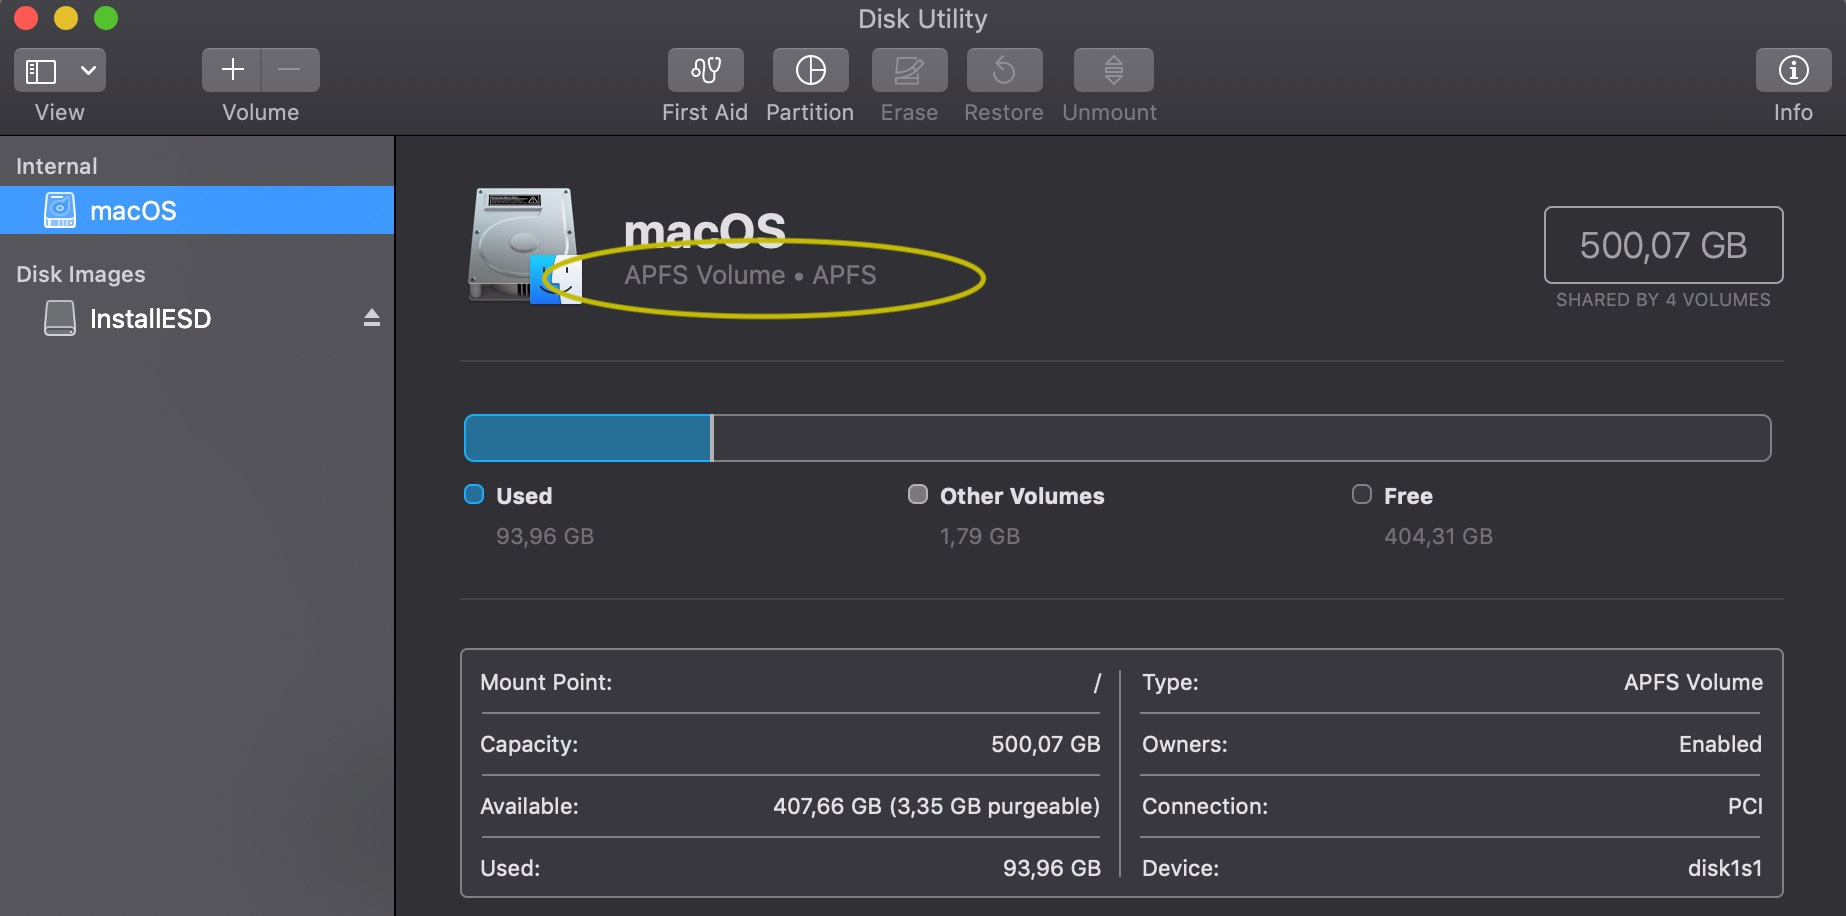Eject the InstallESD disk image

point(372,318)
